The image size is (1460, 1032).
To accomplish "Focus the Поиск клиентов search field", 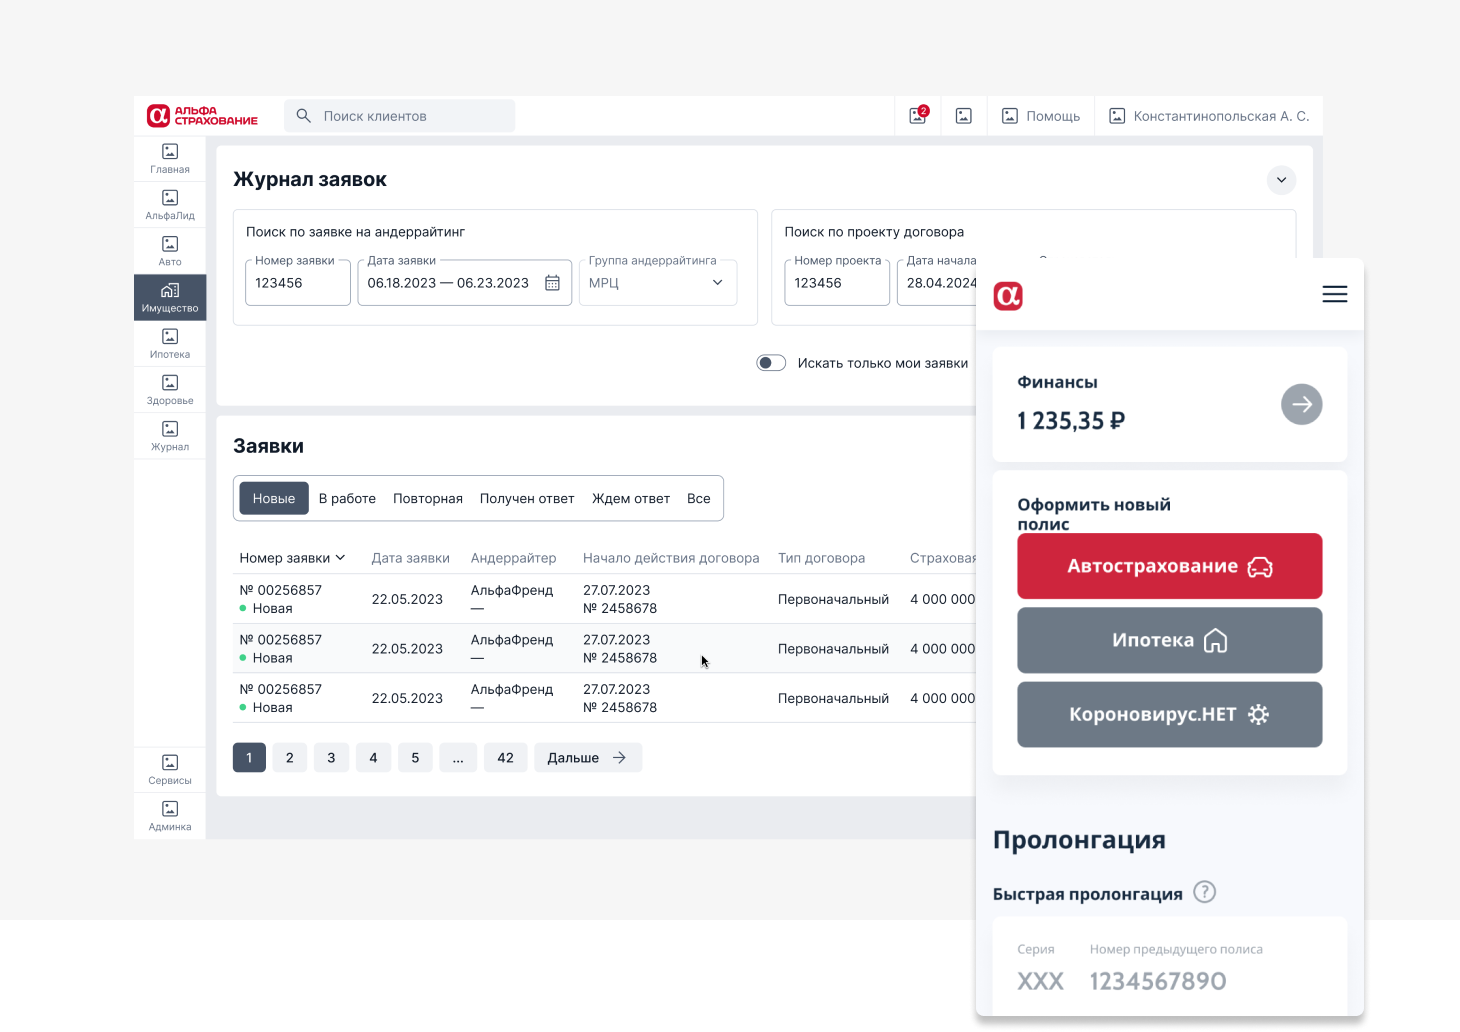I will (400, 116).
